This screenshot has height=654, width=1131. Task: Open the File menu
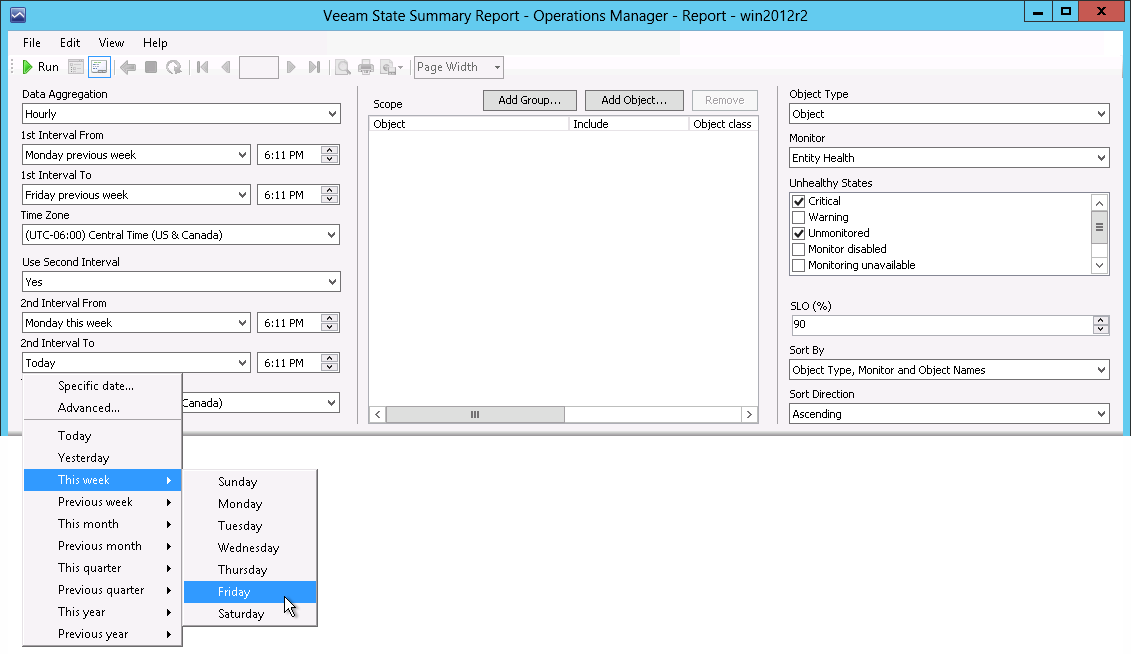pyautogui.click(x=32, y=43)
